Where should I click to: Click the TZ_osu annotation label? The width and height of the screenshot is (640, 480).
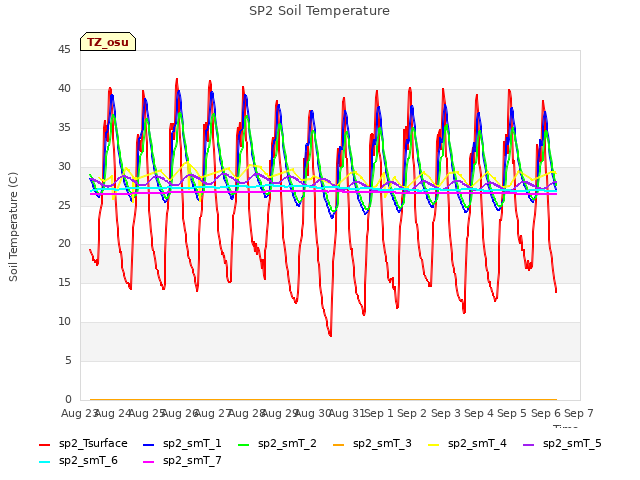click(108, 42)
